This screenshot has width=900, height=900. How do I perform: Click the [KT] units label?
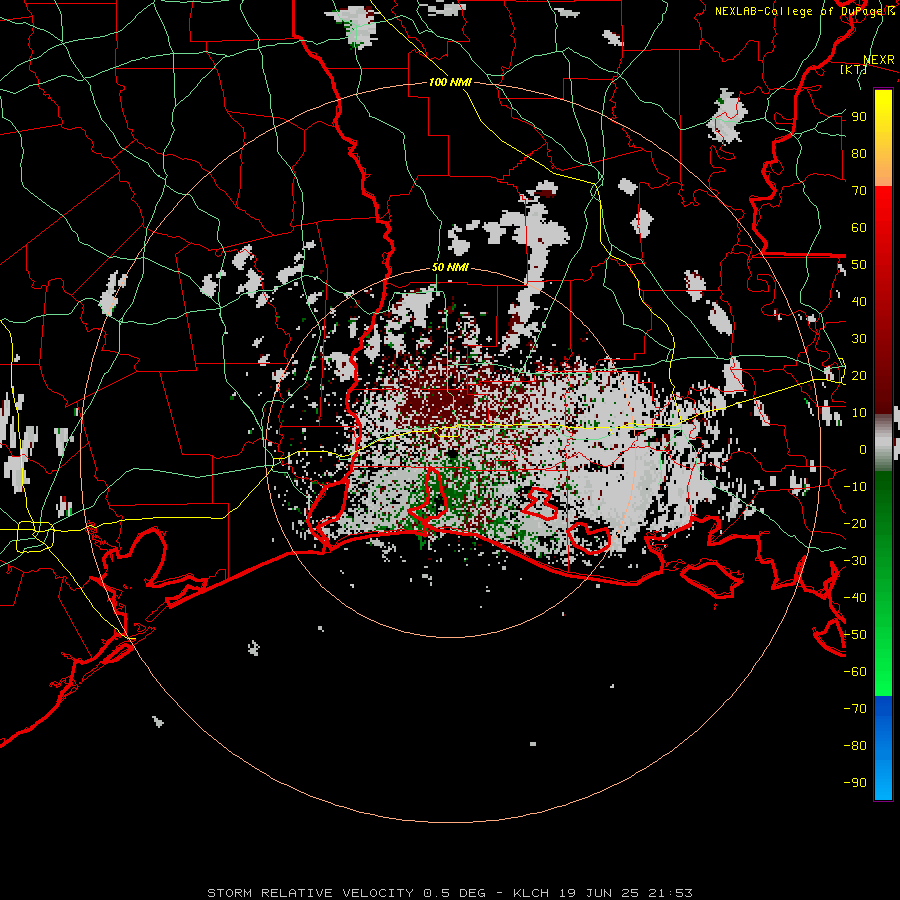pyautogui.click(x=854, y=70)
